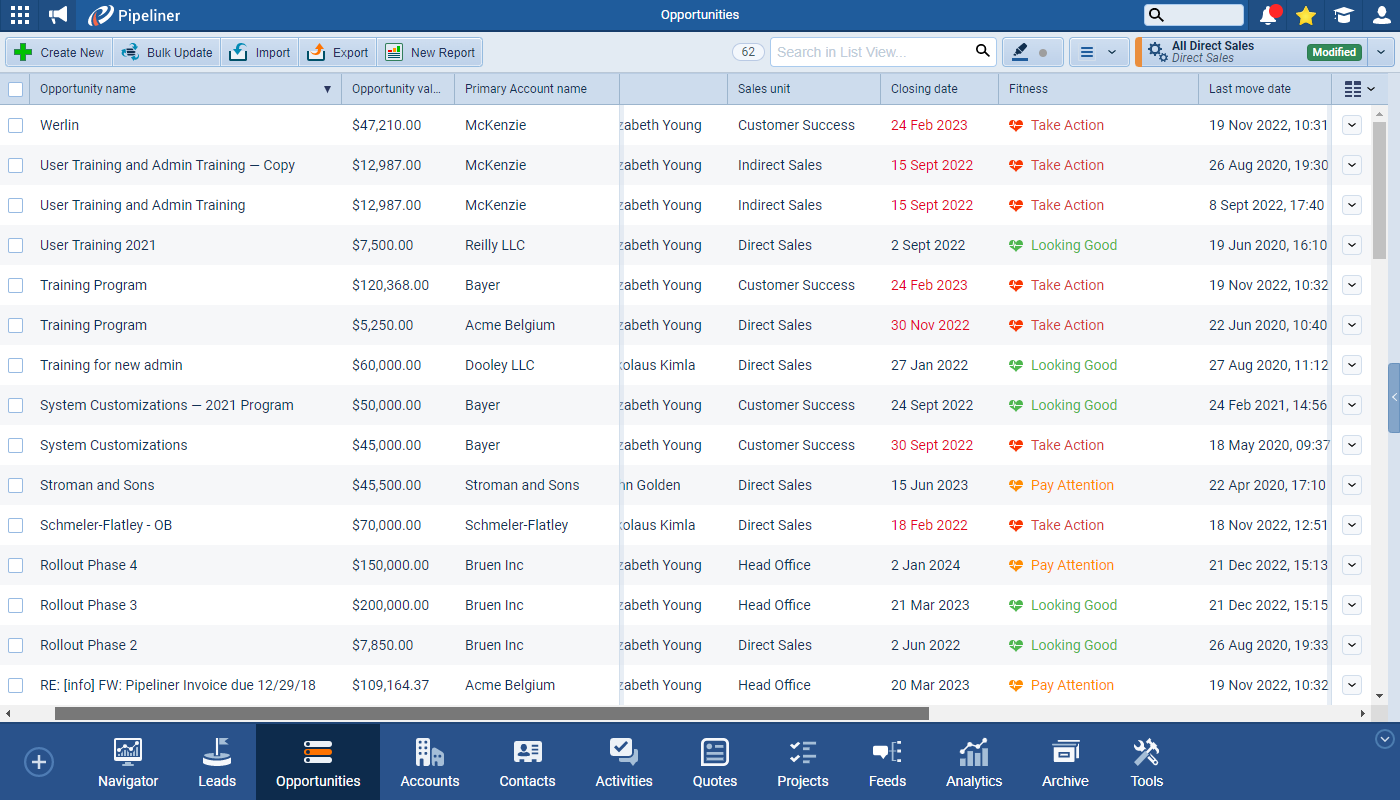The width and height of the screenshot is (1400, 800).
Task: Click the horizontal scrollbar thumb
Action: pyautogui.click(x=491, y=714)
